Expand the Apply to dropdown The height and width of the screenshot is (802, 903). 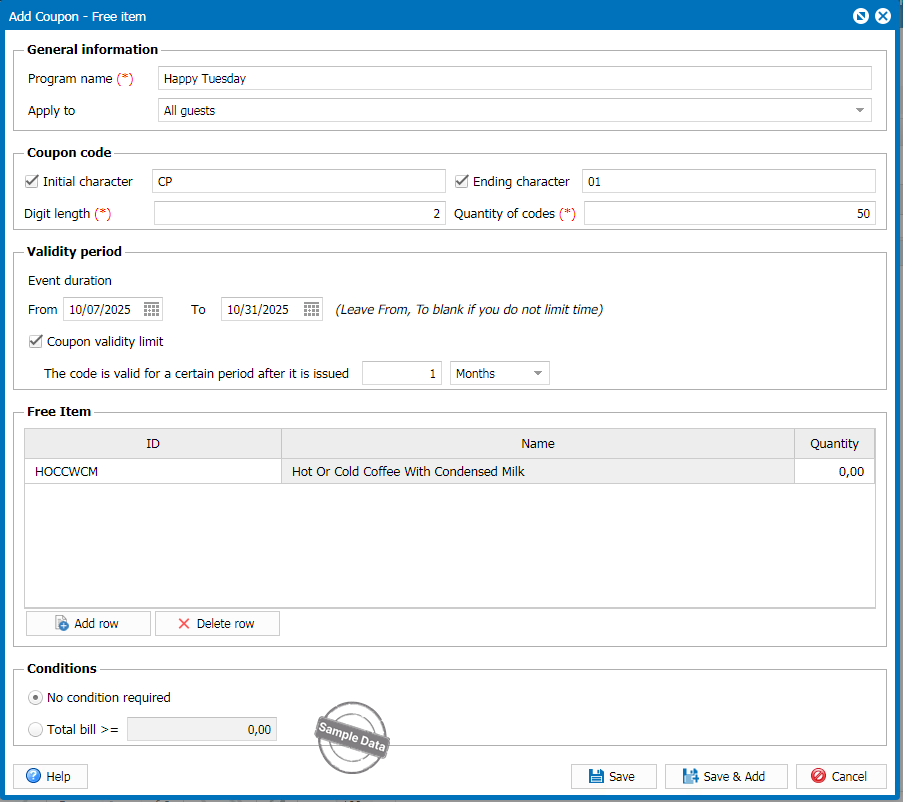[860, 110]
